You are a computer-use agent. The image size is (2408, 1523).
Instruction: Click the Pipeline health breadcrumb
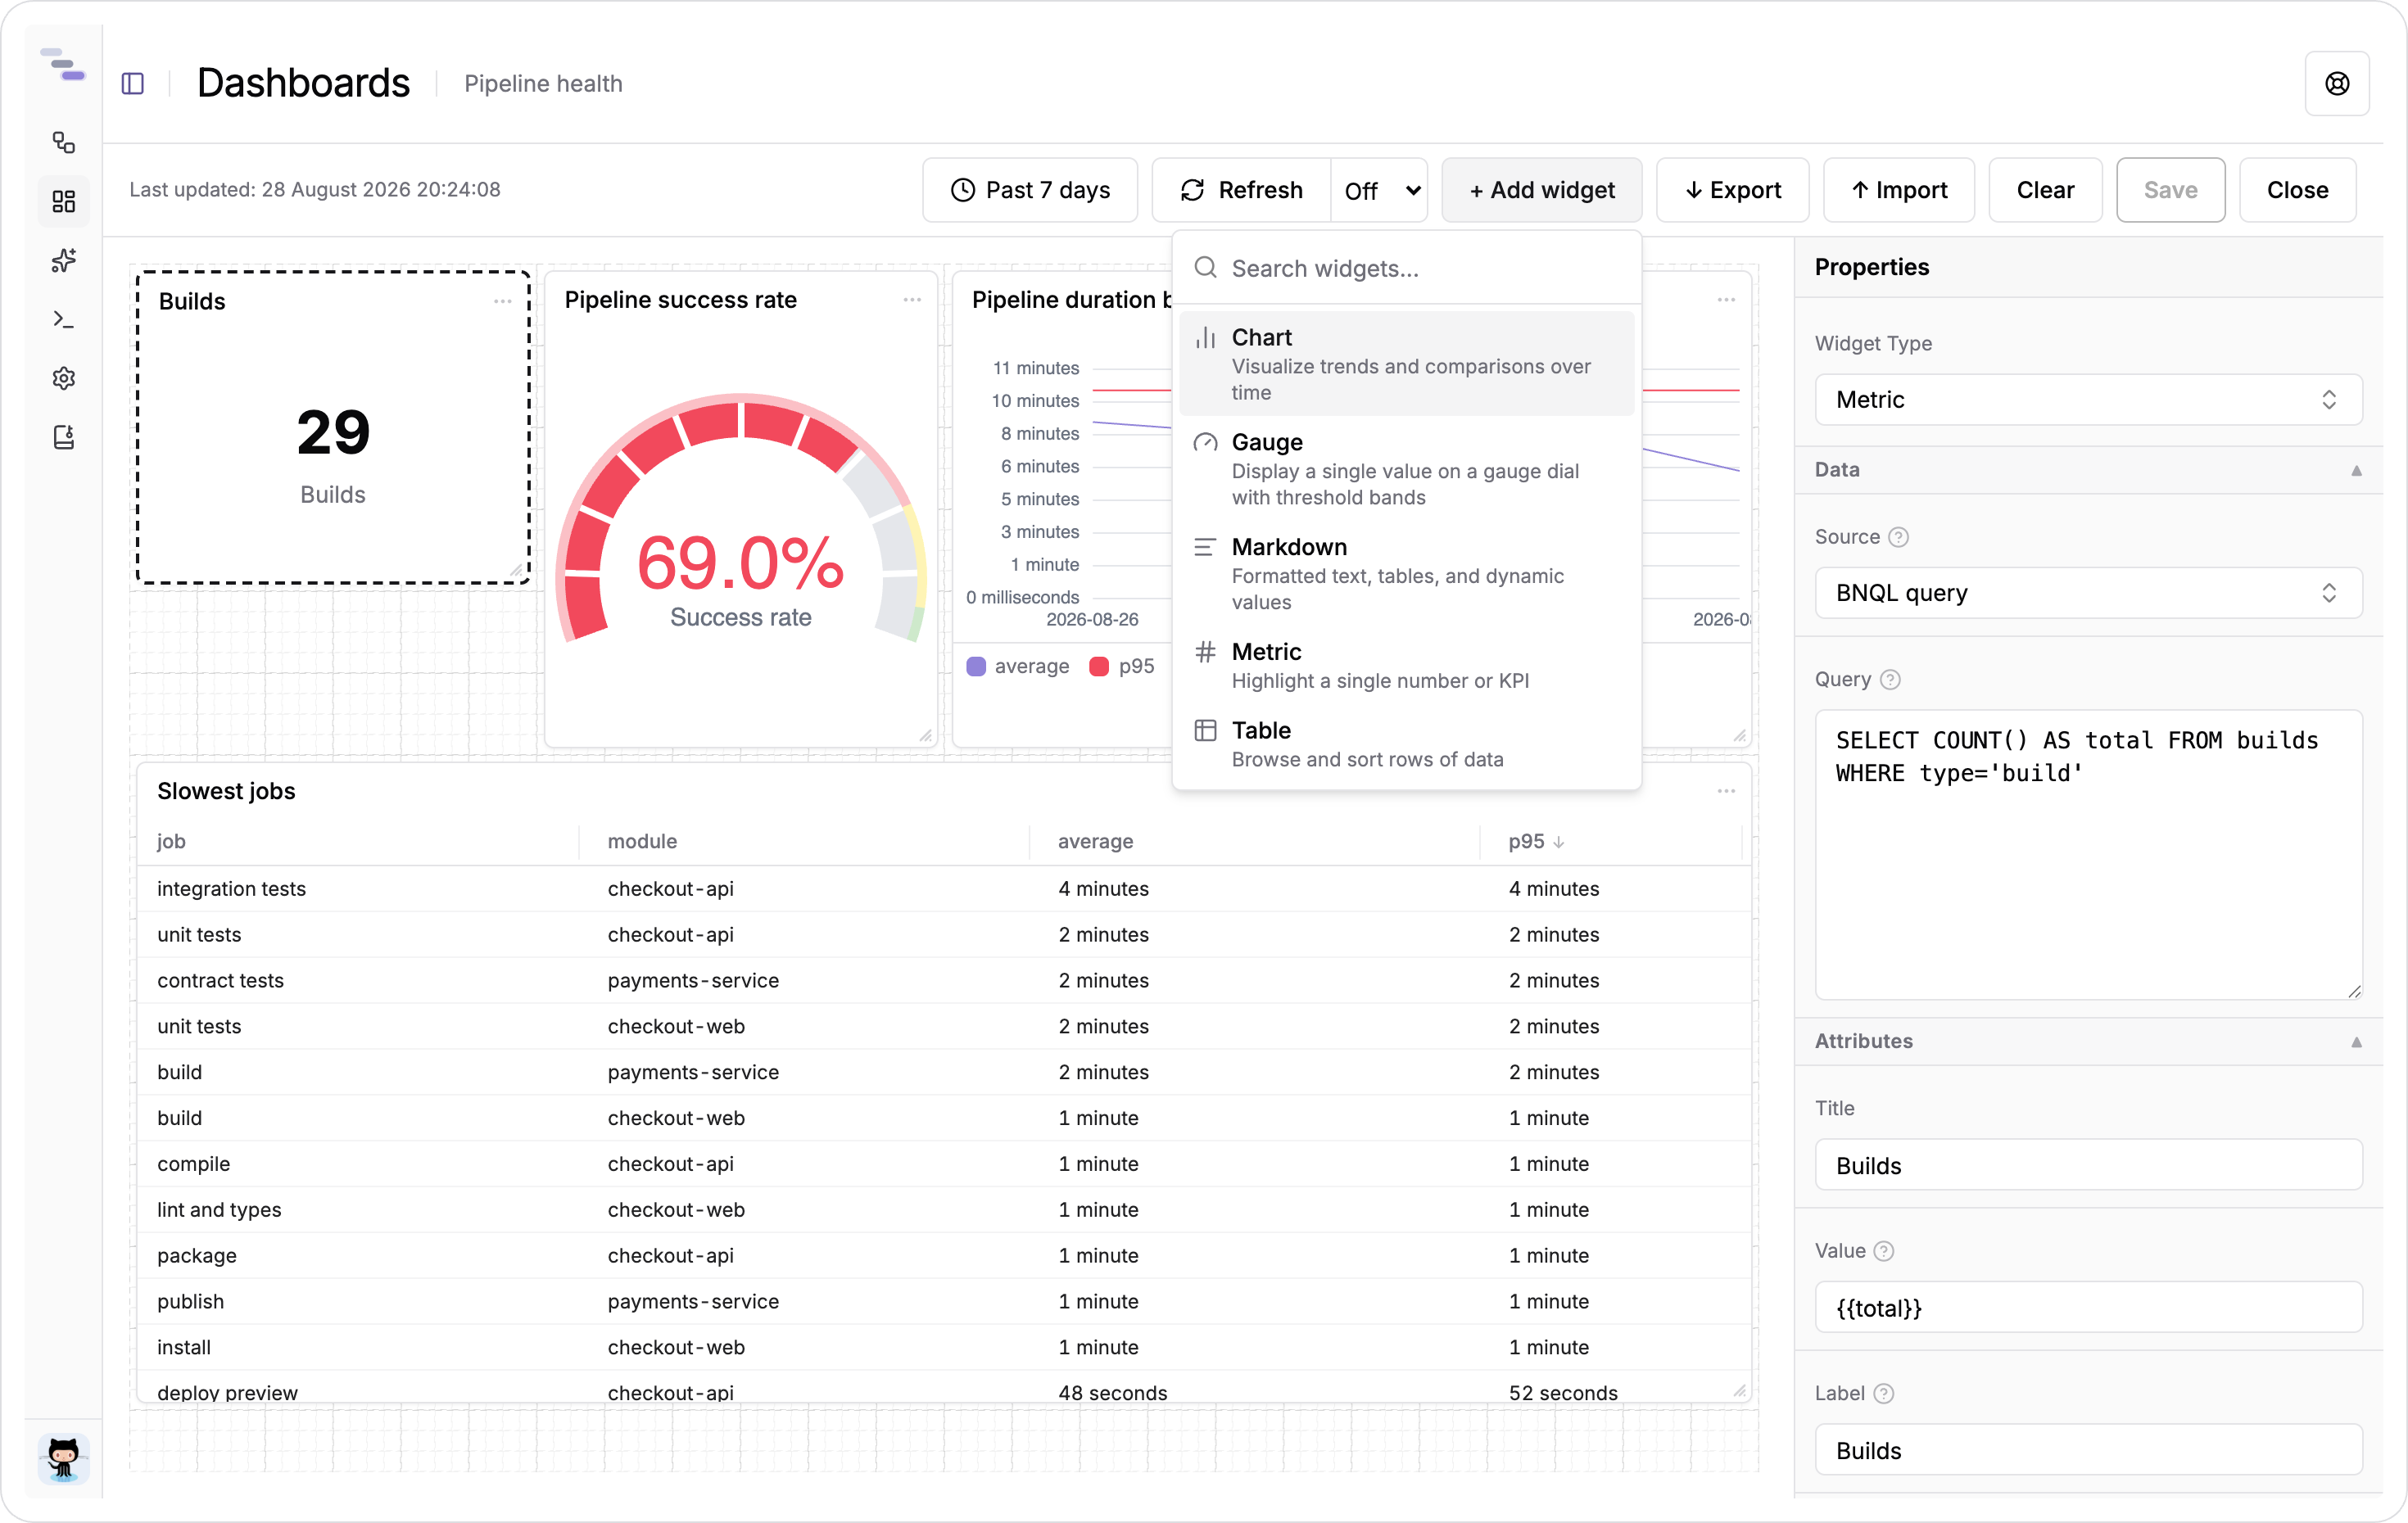[543, 84]
